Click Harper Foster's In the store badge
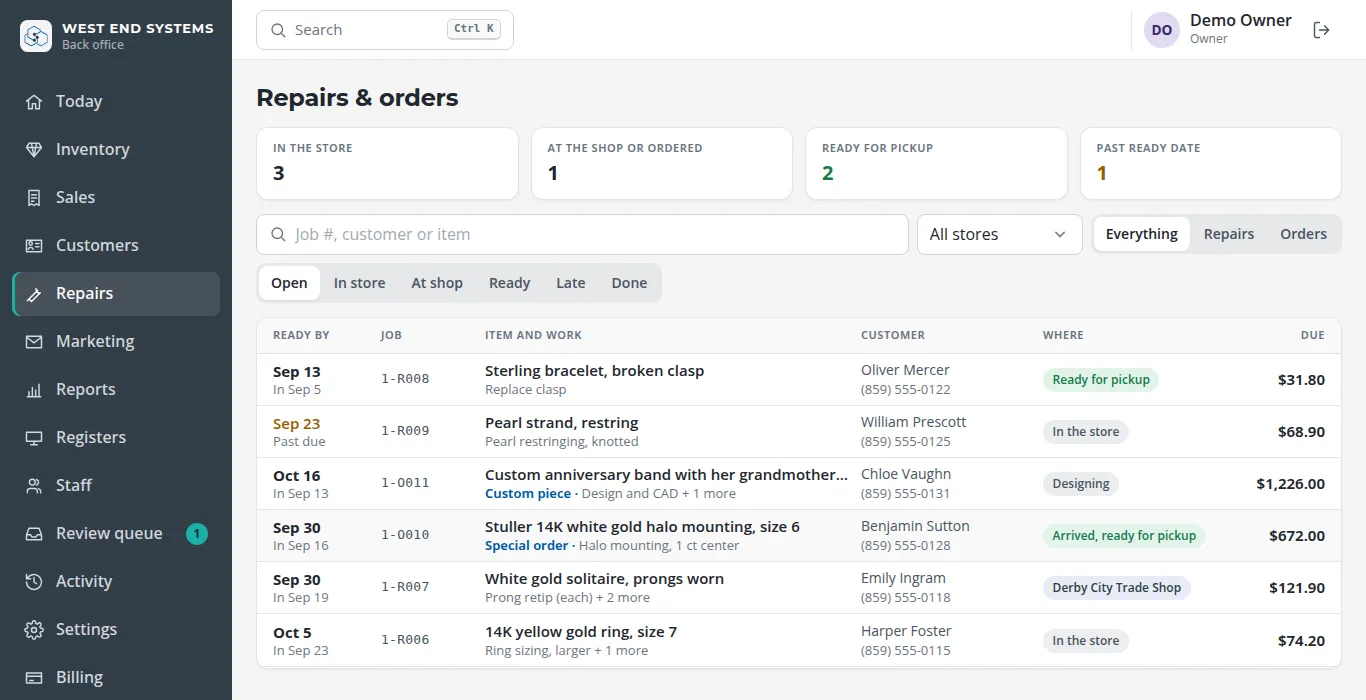 (x=1086, y=641)
